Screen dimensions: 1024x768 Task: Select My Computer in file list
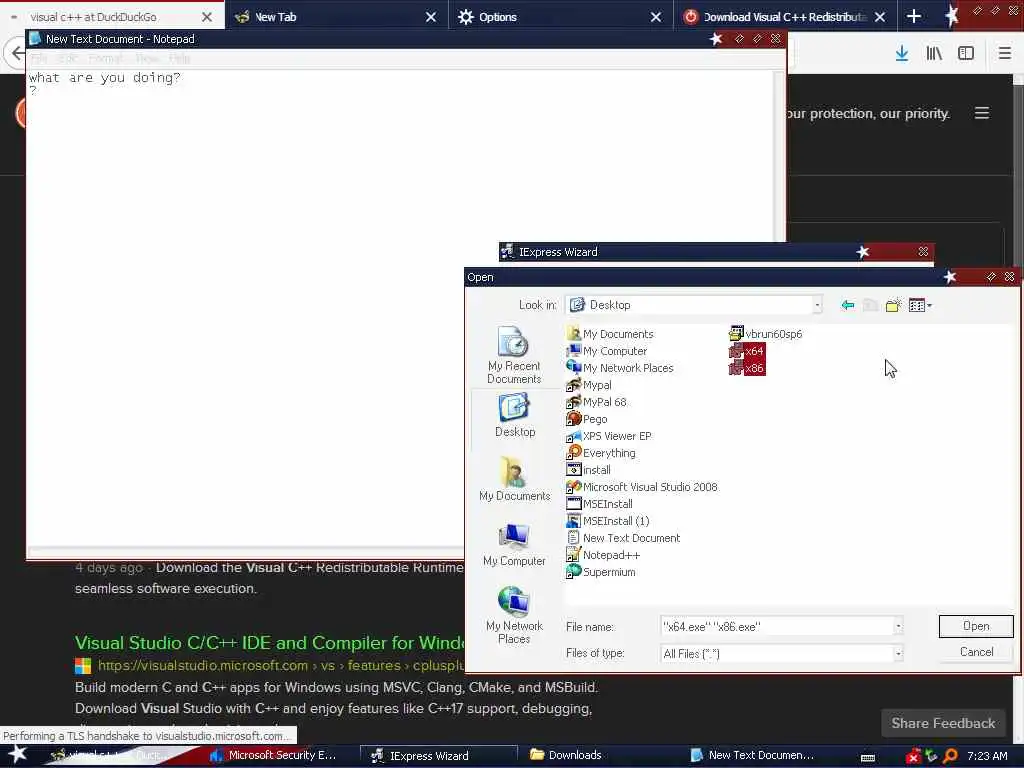click(607, 351)
